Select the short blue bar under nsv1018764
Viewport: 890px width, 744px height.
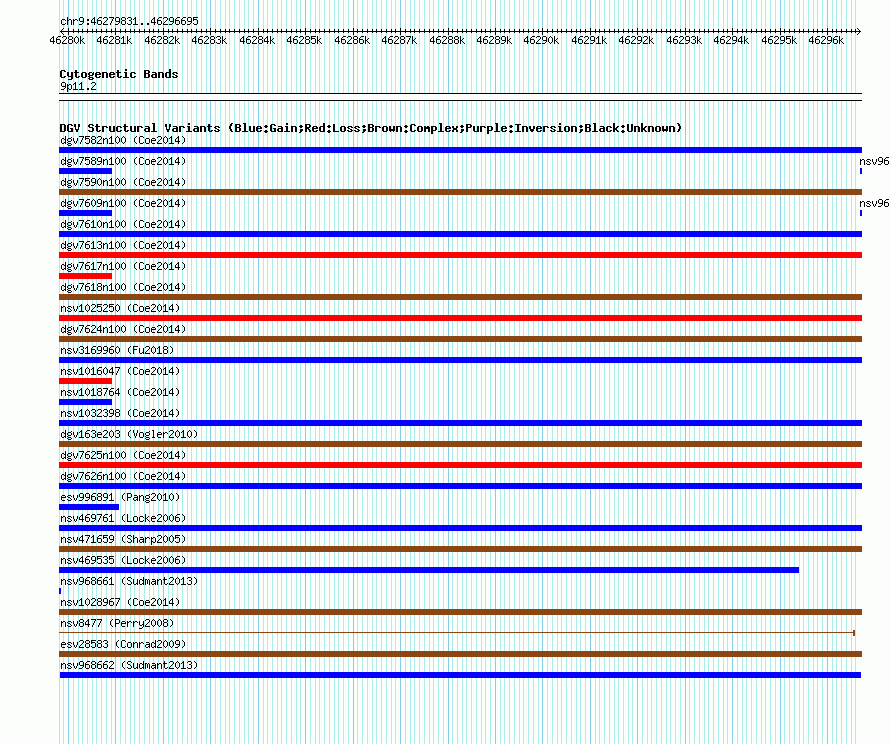tap(86, 402)
